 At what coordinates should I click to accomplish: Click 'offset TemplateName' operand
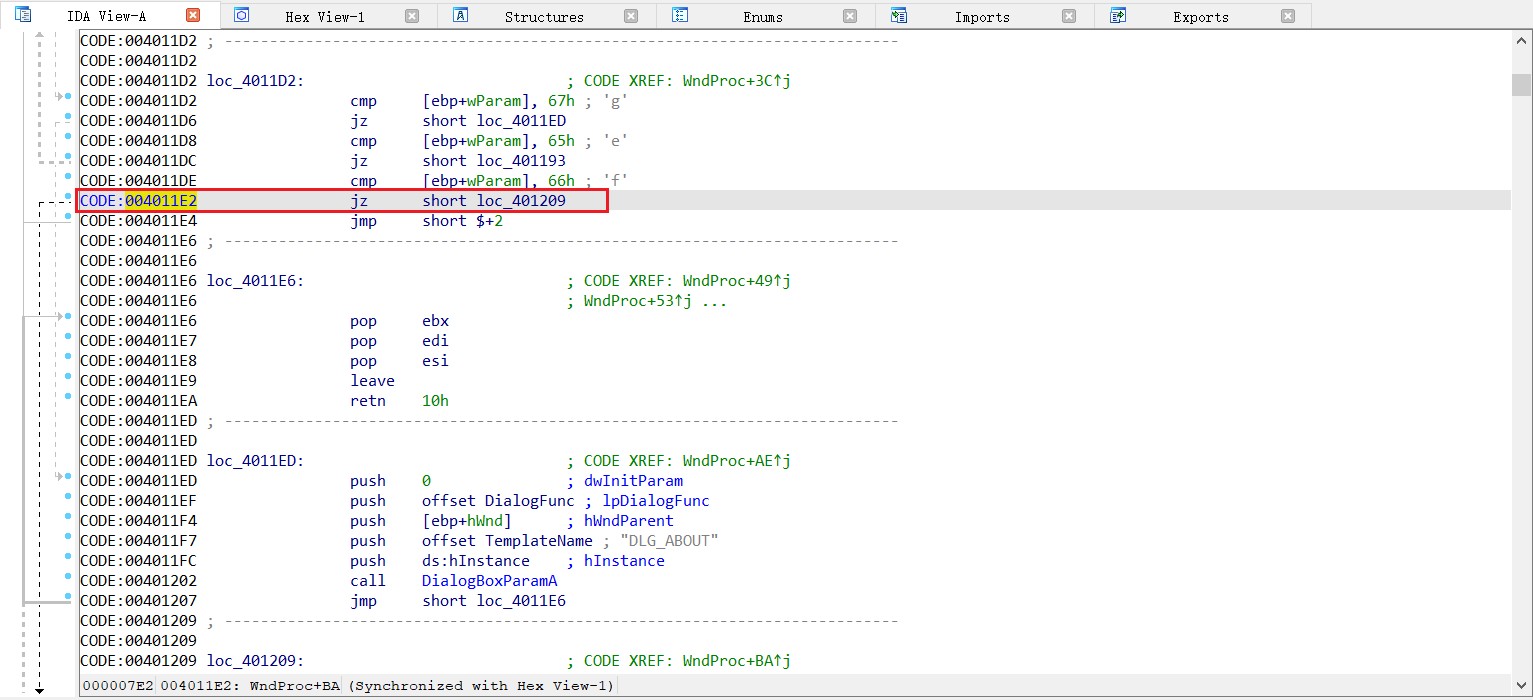point(507,541)
